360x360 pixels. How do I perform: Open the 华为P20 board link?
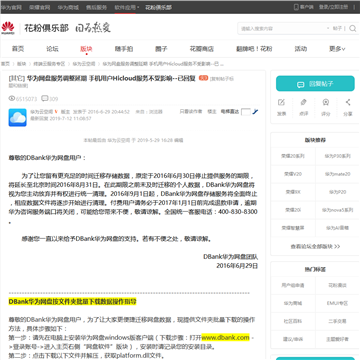pos(338,192)
